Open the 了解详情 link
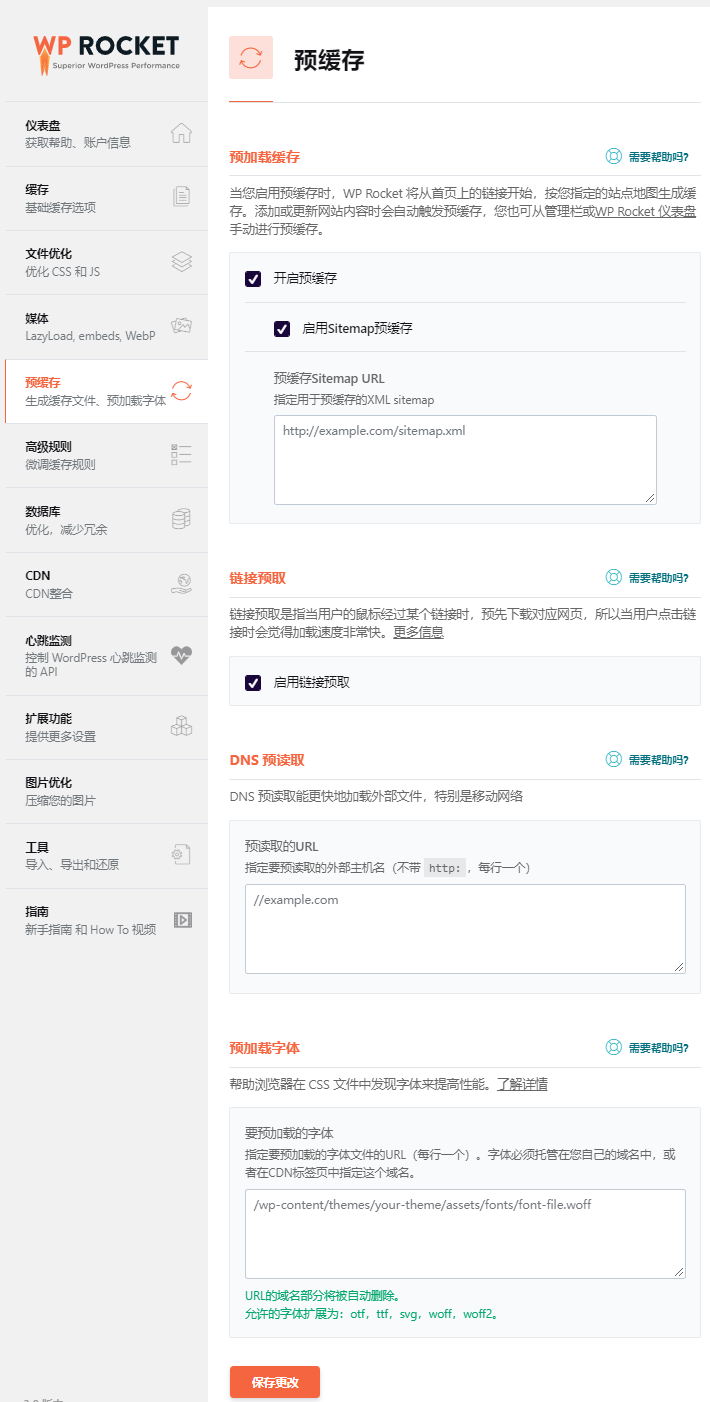 click(x=522, y=1084)
